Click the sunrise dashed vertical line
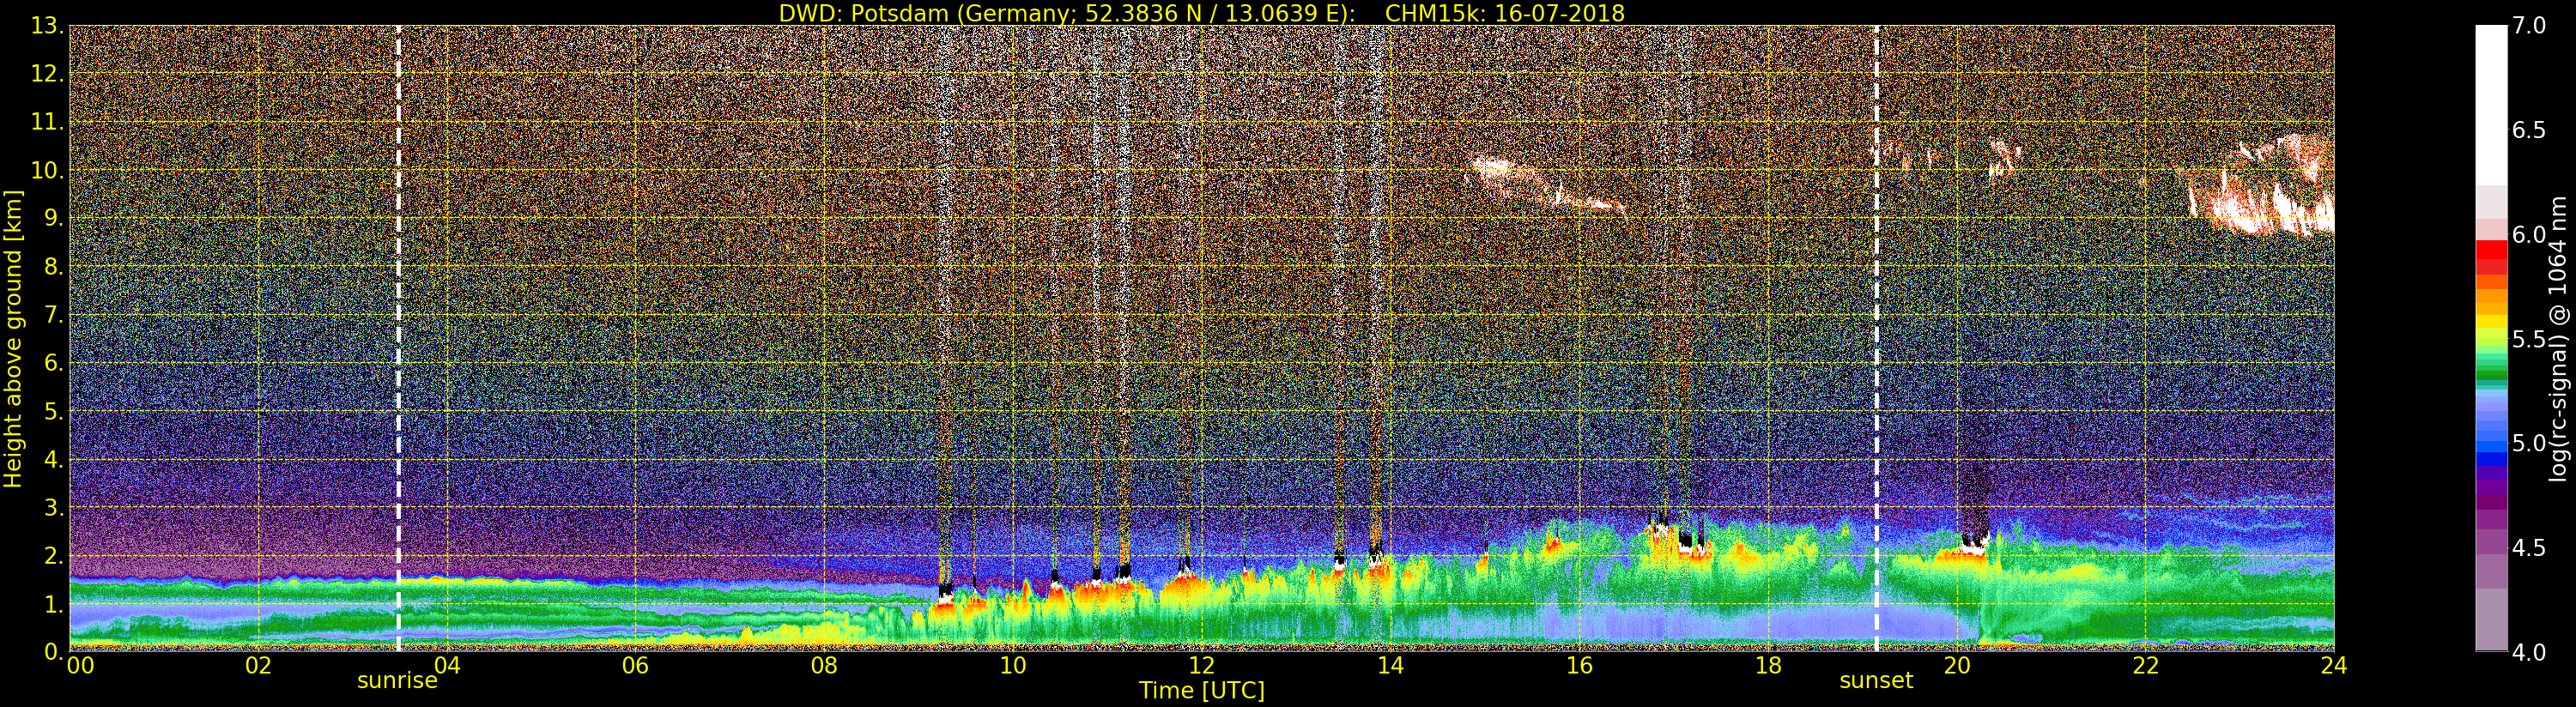 click(x=398, y=338)
